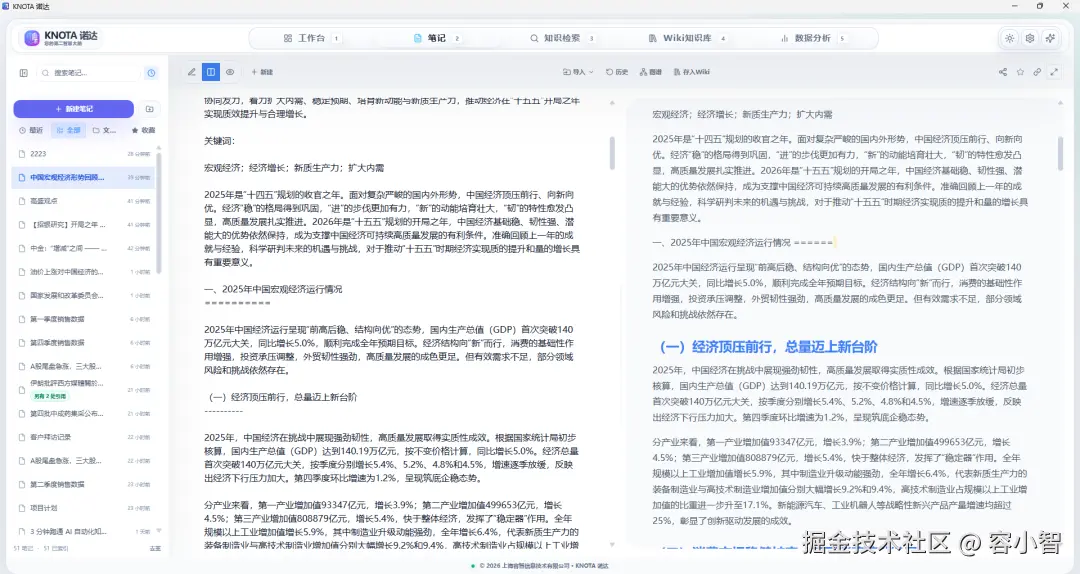Filter notes by the folder tab 文…
The image size is (1080, 574).
coord(105,130)
